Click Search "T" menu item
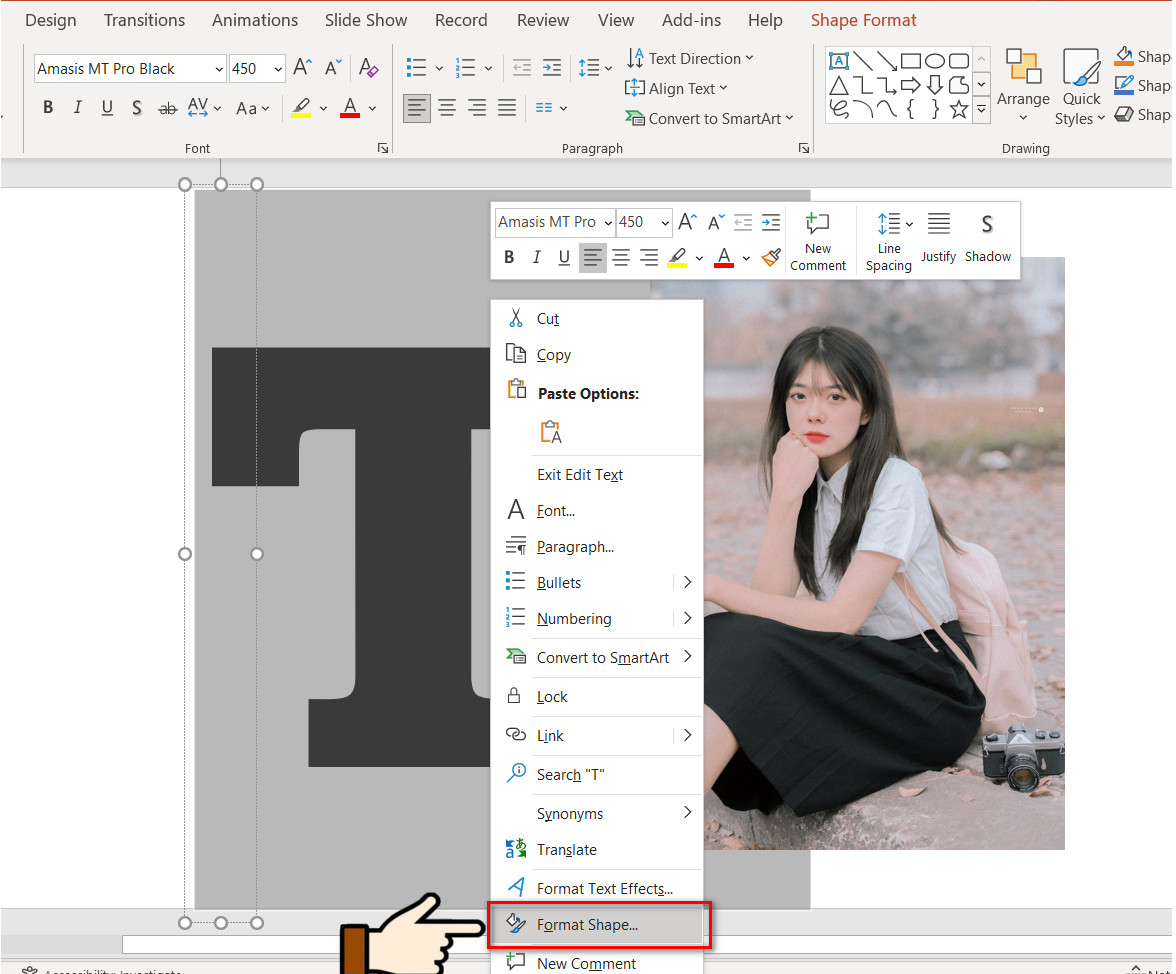This screenshot has width=1176, height=974. click(597, 775)
